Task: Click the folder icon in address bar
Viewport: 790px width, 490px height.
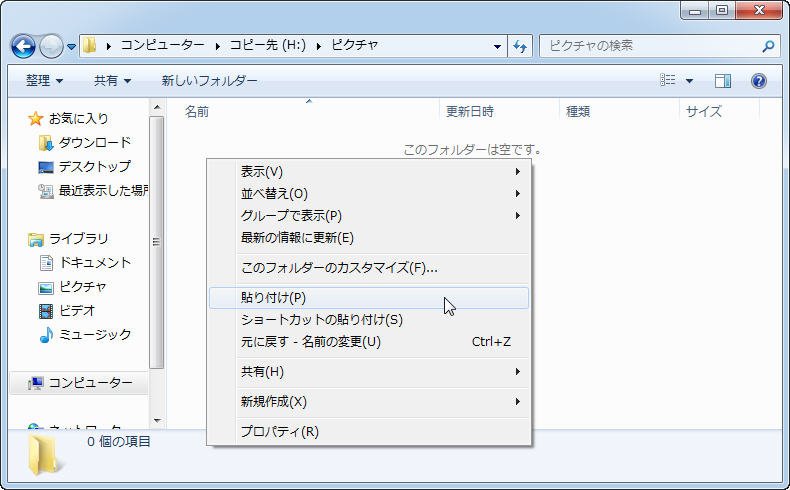Action: click(x=90, y=46)
